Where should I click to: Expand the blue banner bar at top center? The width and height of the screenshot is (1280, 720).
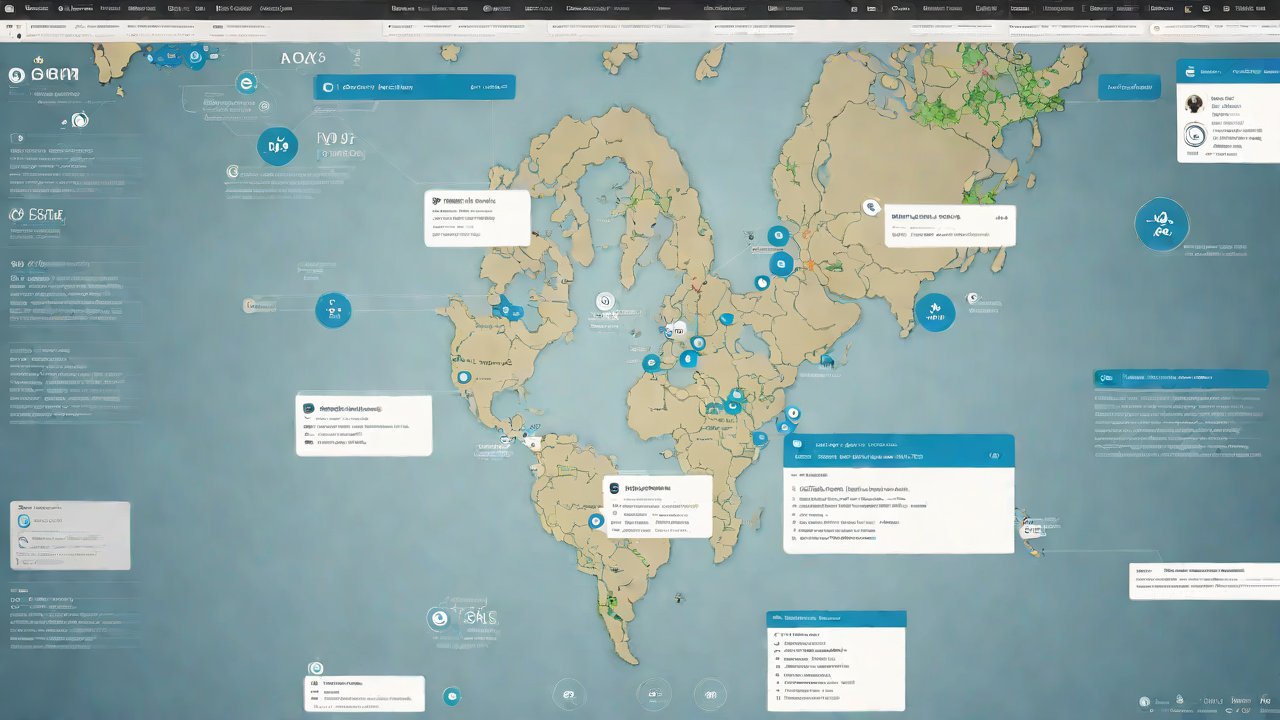pyautogui.click(x=414, y=87)
